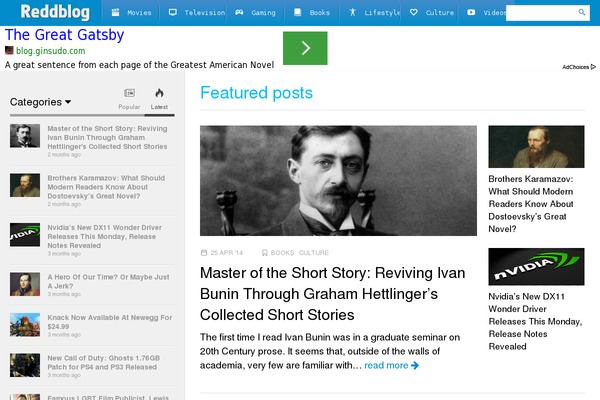Screen dimensions: 600x400
Task: Open the Reddblog home logo
Action: tap(55, 12)
